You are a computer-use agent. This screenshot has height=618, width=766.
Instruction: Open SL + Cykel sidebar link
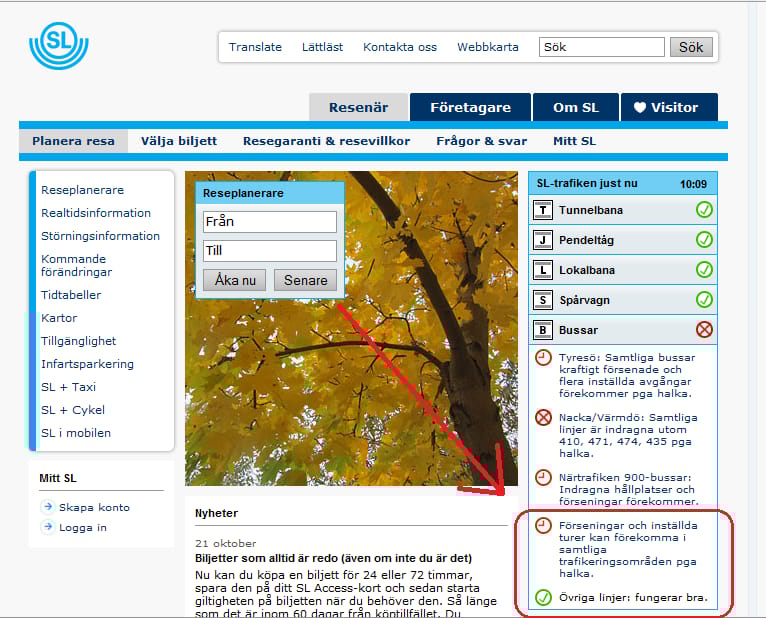[73, 410]
